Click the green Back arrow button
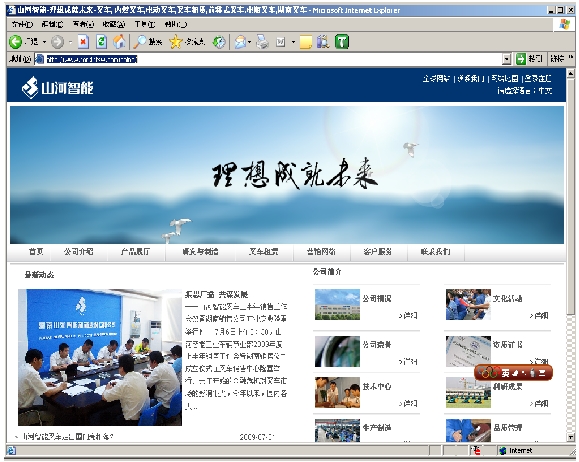Image resolution: width=579 pixels, height=462 pixels. [x=15, y=42]
